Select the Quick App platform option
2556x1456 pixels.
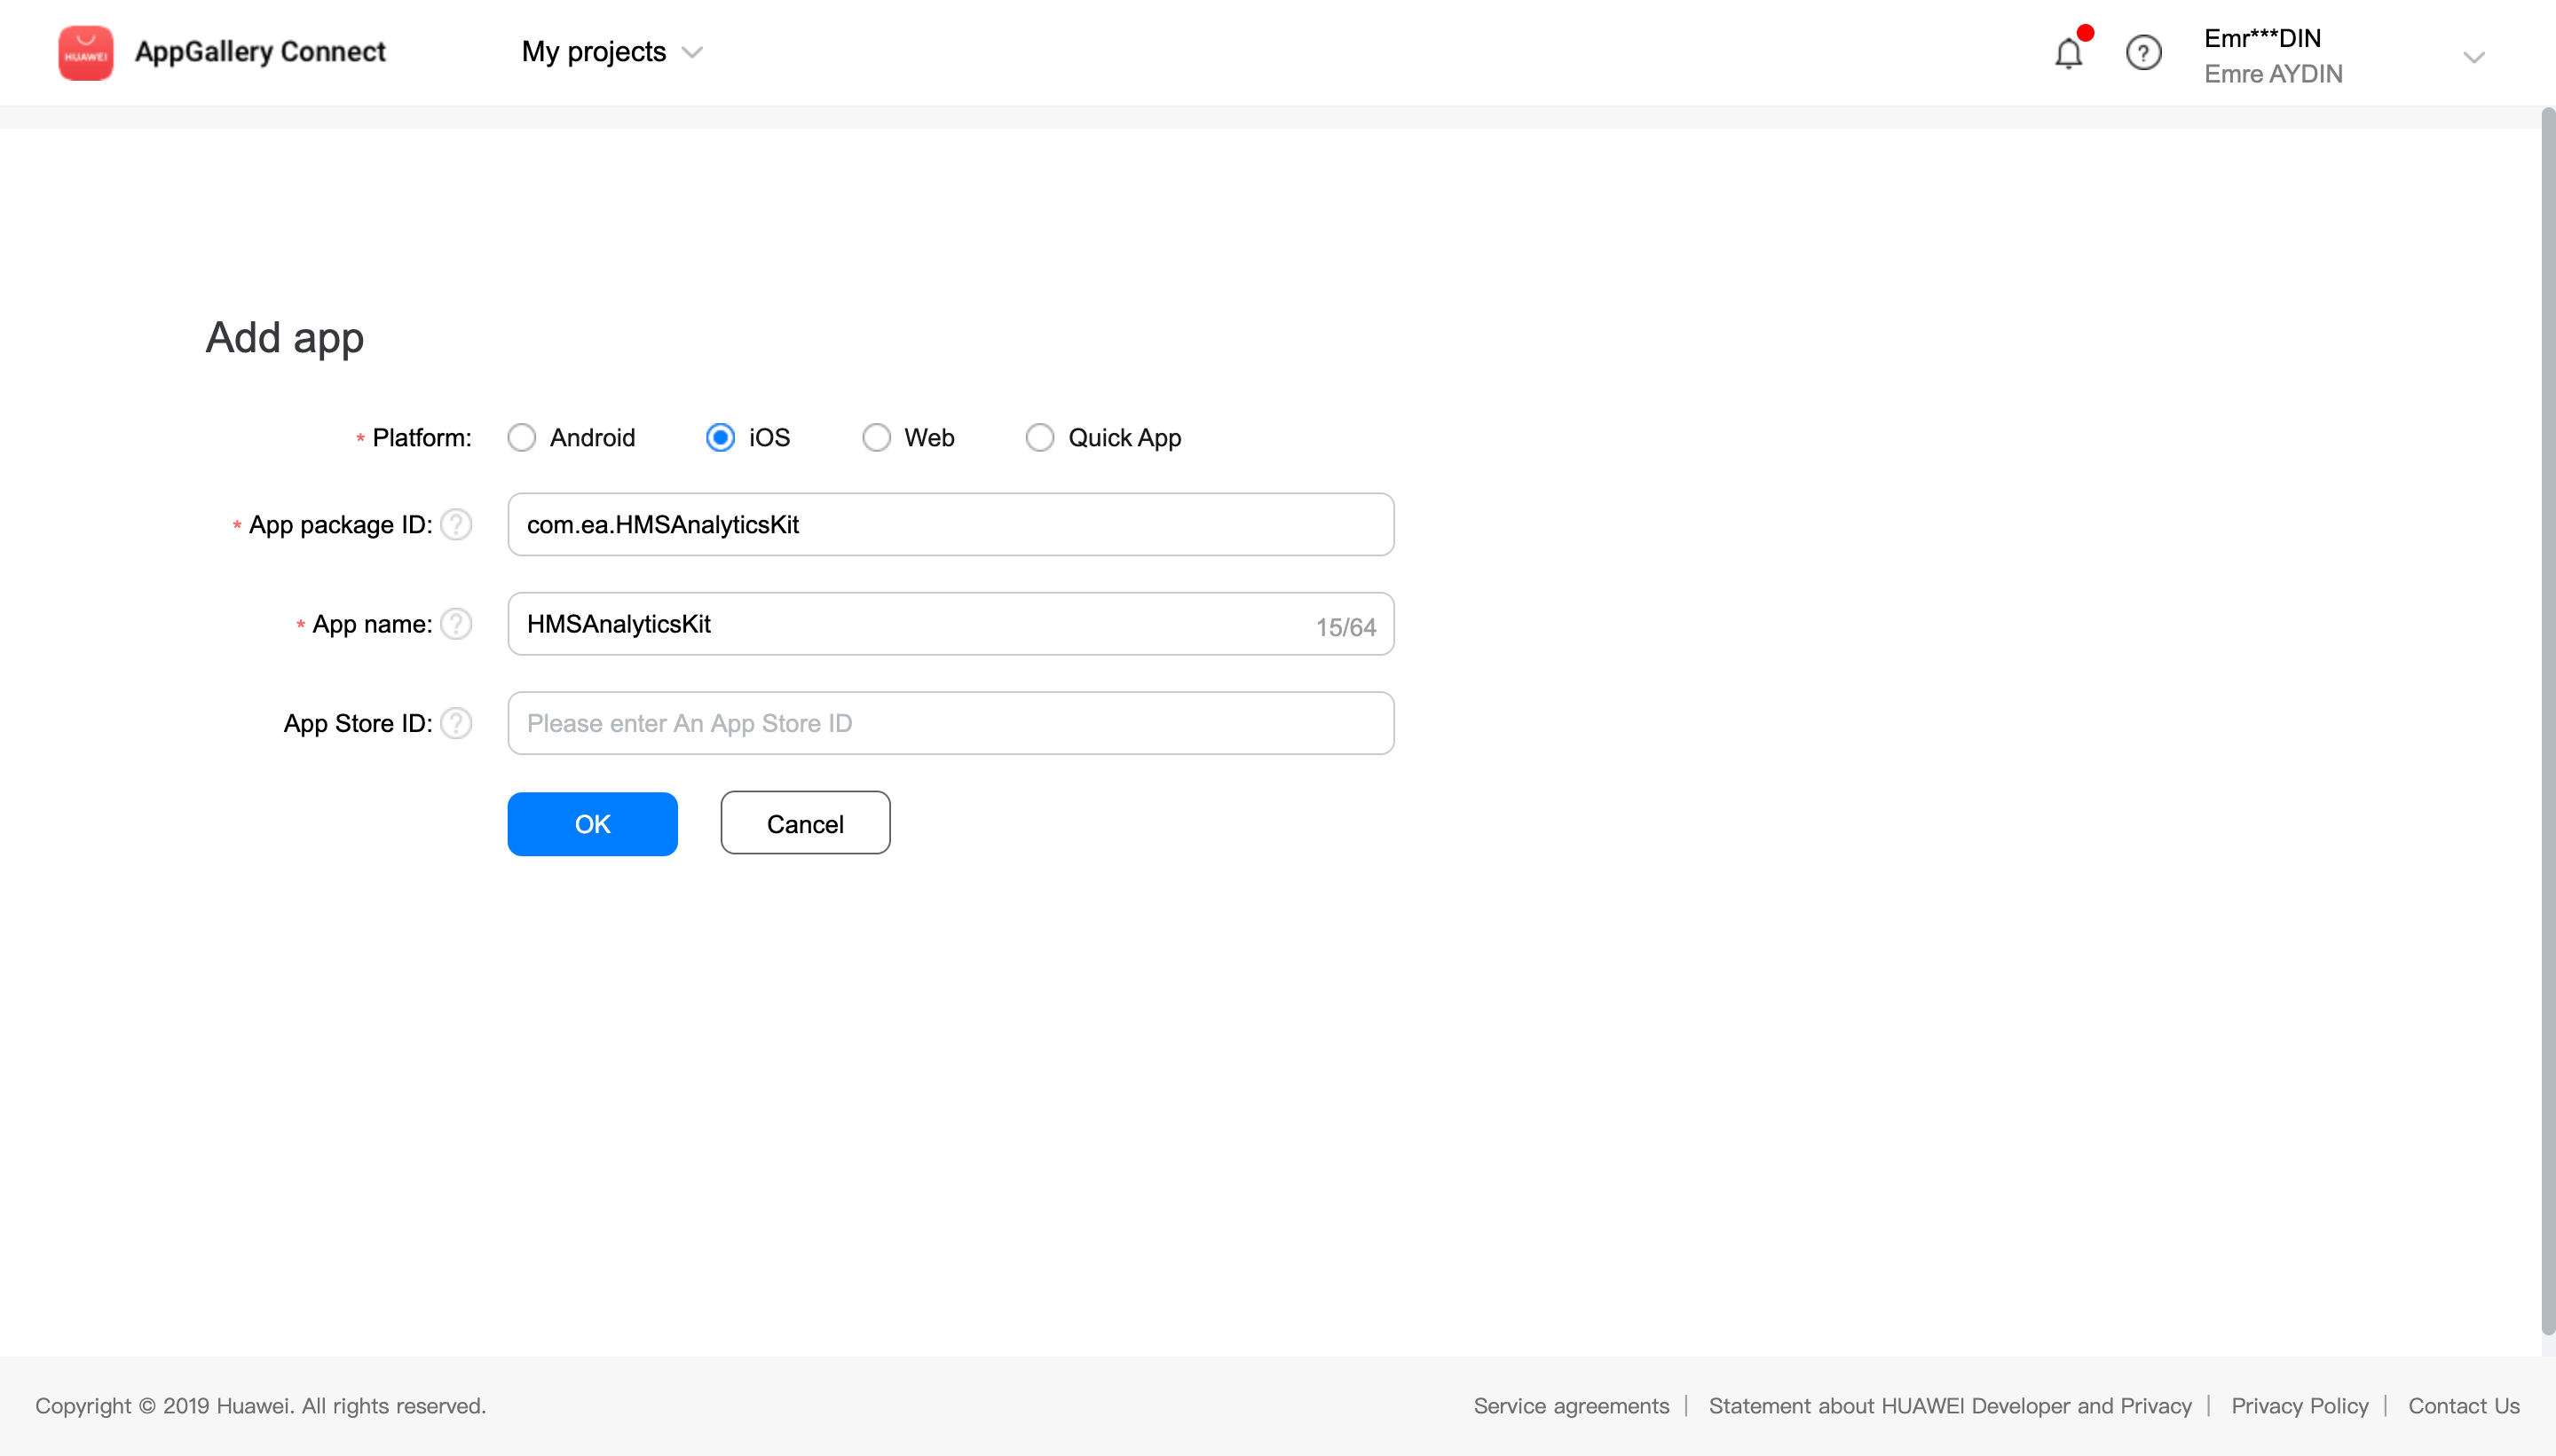pyautogui.click(x=1040, y=438)
